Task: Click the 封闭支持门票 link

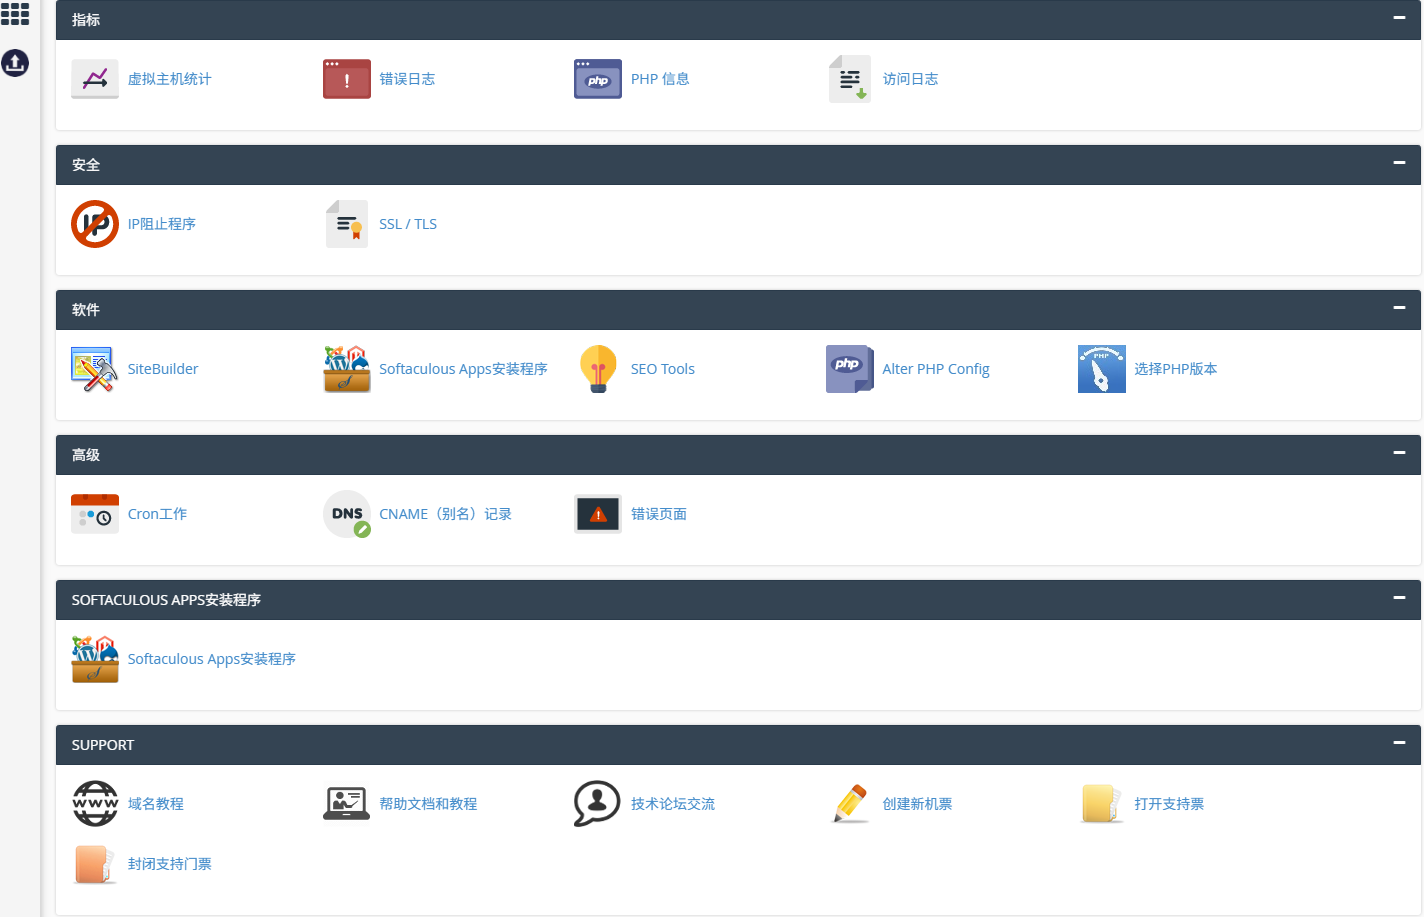Action: pos(169,864)
